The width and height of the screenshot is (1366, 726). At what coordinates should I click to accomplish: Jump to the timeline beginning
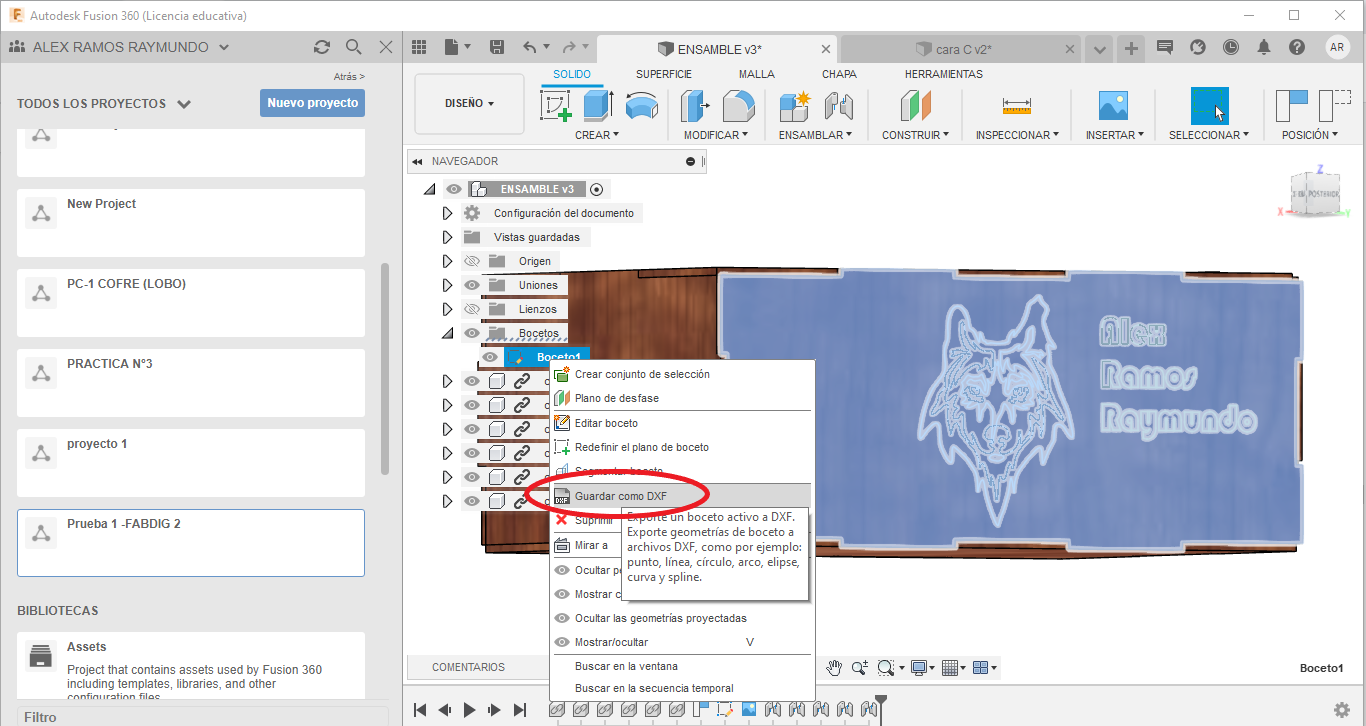point(420,710)
